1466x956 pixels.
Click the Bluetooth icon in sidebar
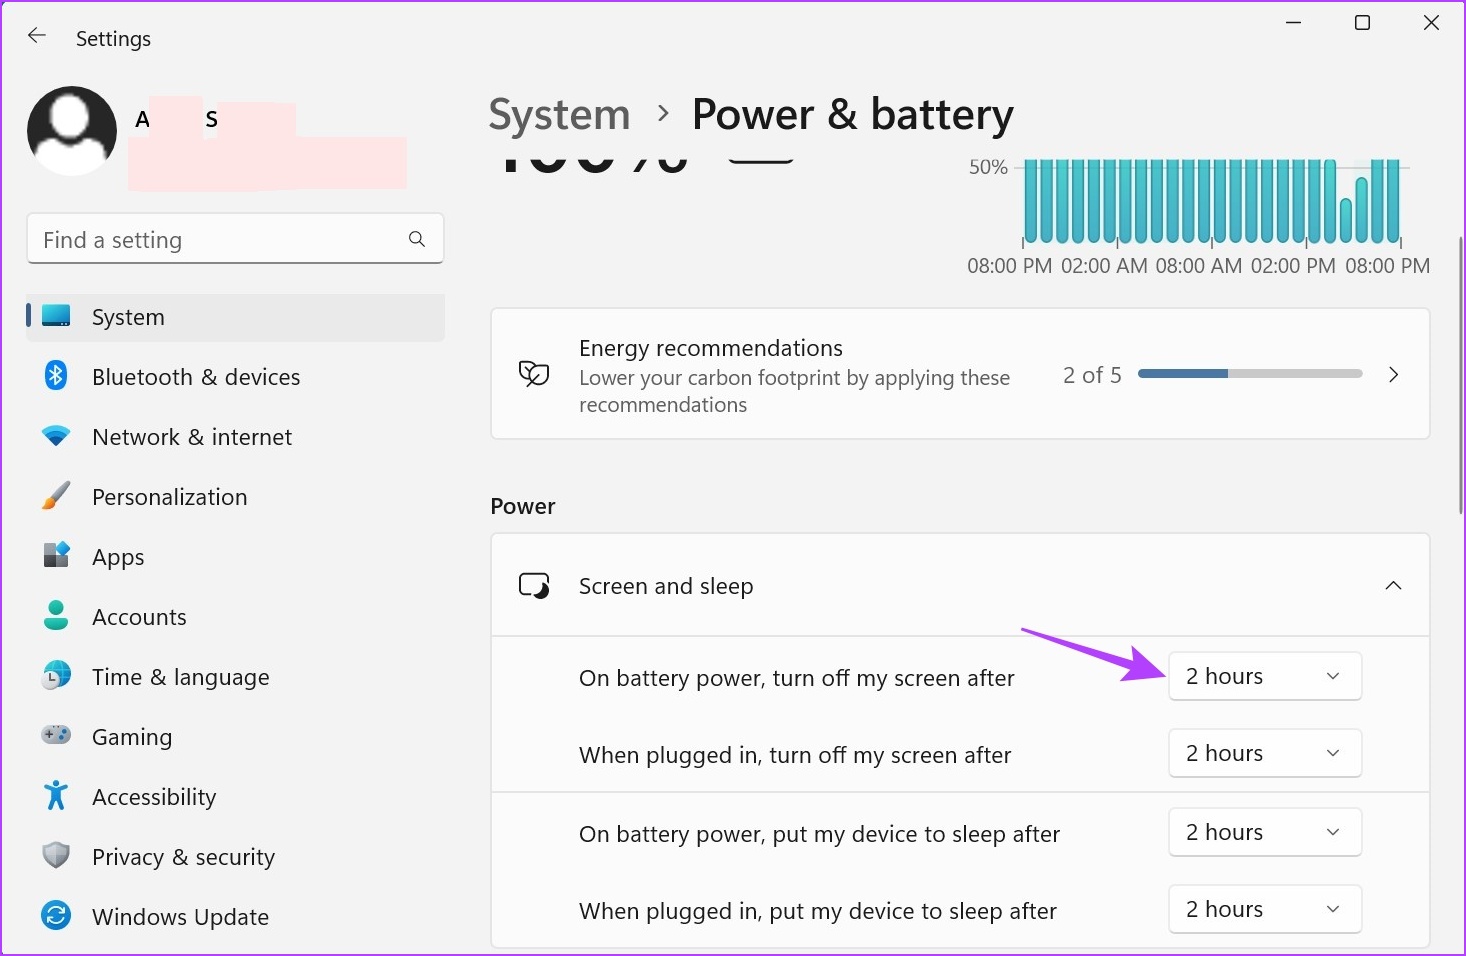click(x=56, y=376)
